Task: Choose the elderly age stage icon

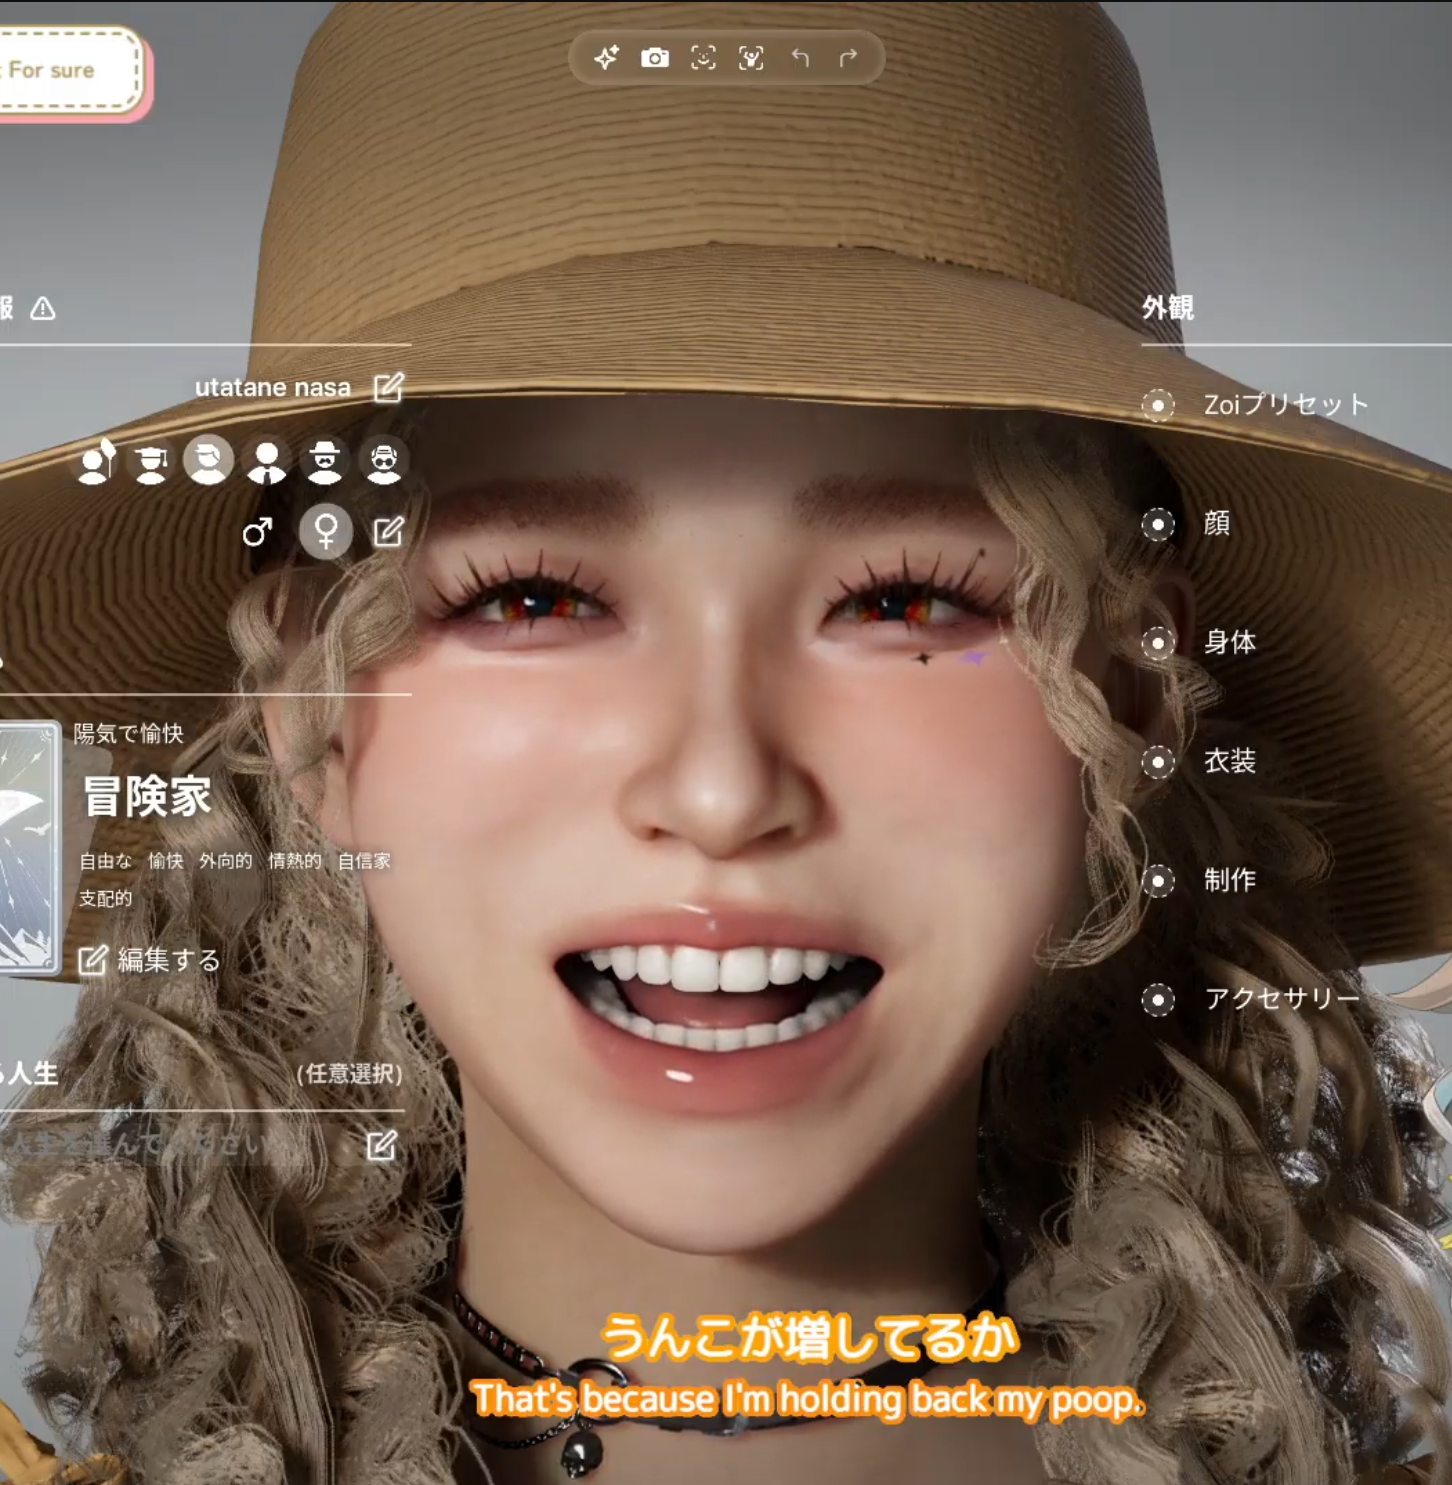Action: [x=384, y=462]
